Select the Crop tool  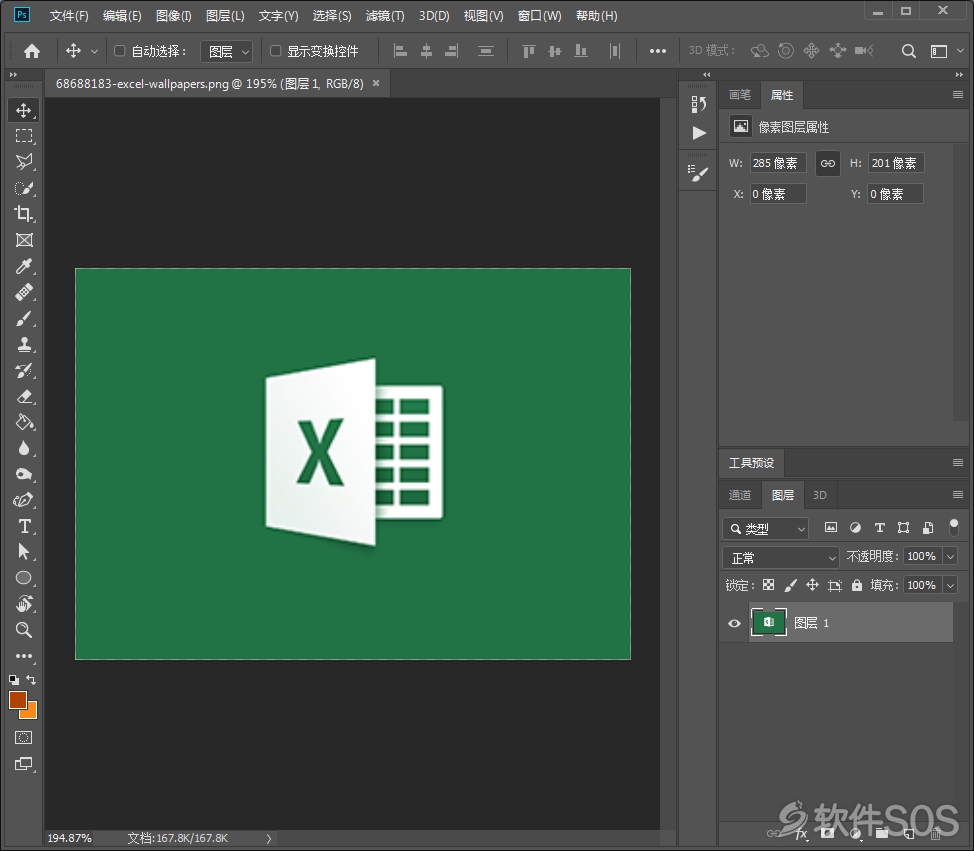[x=24, y=214]
